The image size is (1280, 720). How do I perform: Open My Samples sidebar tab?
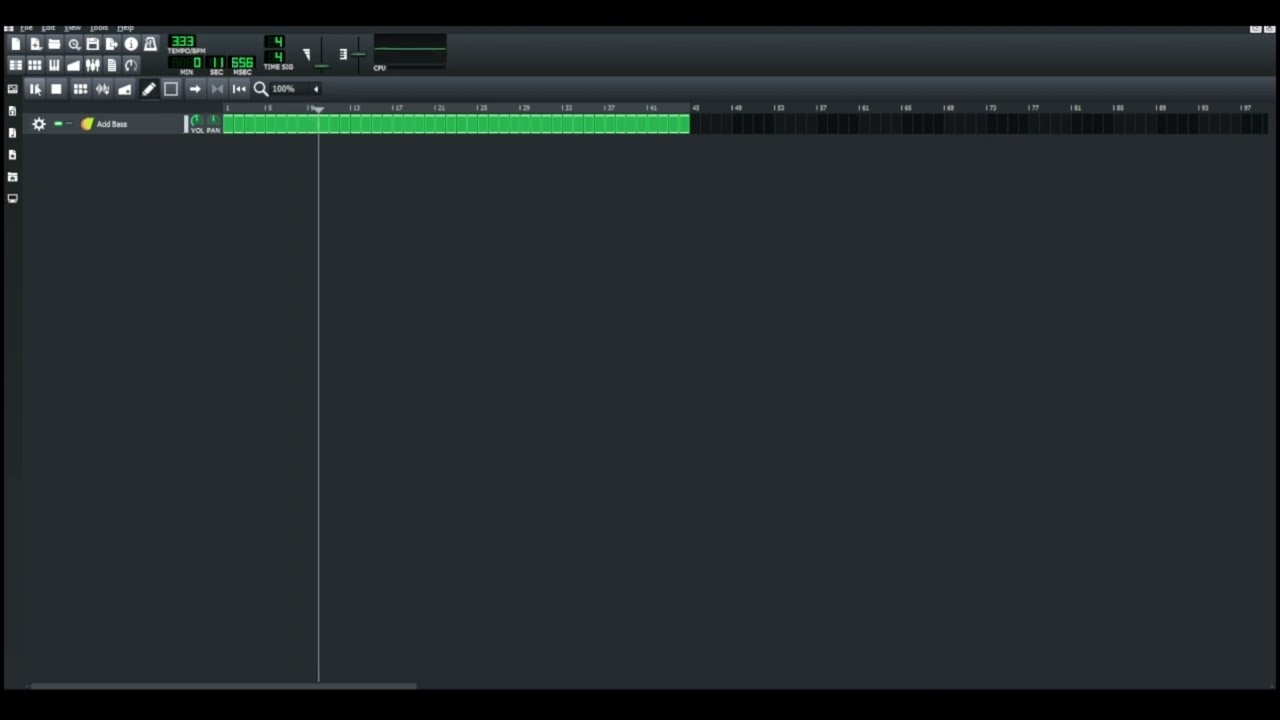pos(12,133)
